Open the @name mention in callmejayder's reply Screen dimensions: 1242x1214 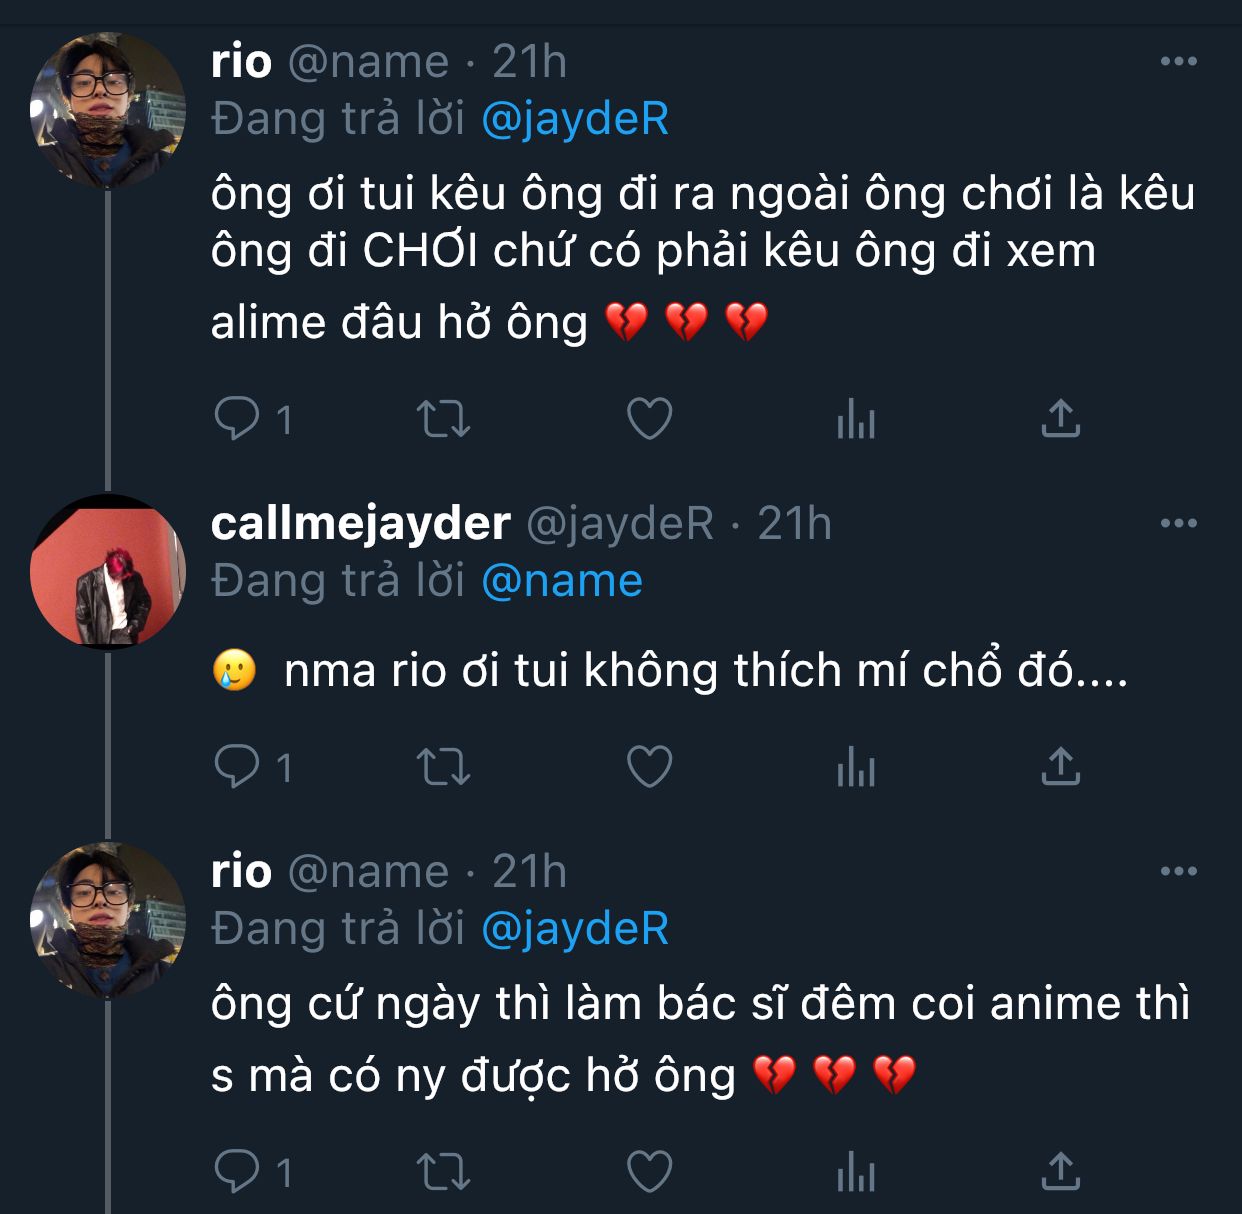[562, 581]
